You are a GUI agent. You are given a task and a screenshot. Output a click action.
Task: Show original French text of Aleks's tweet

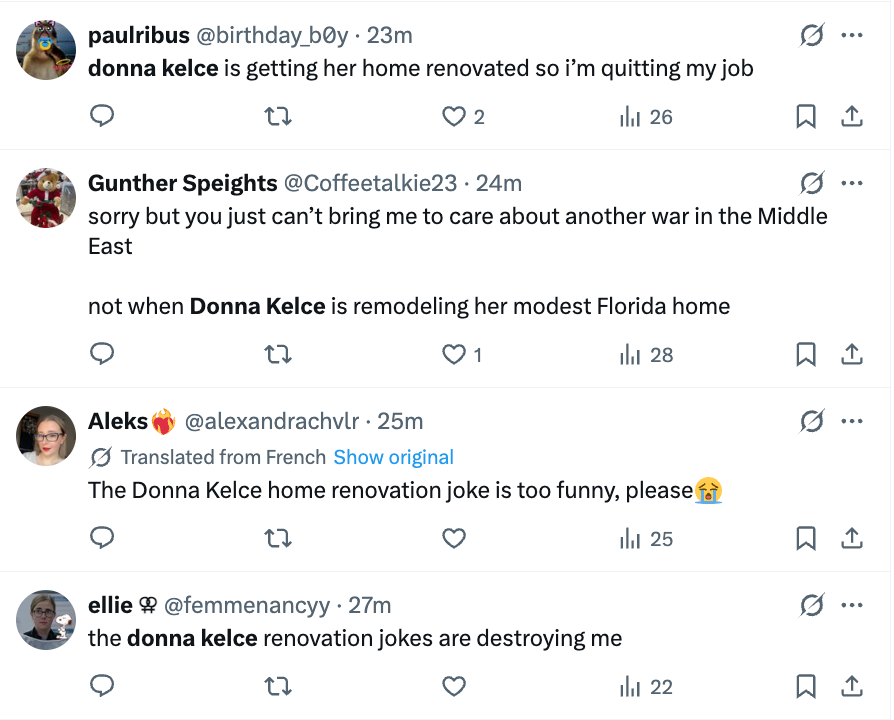393,457
